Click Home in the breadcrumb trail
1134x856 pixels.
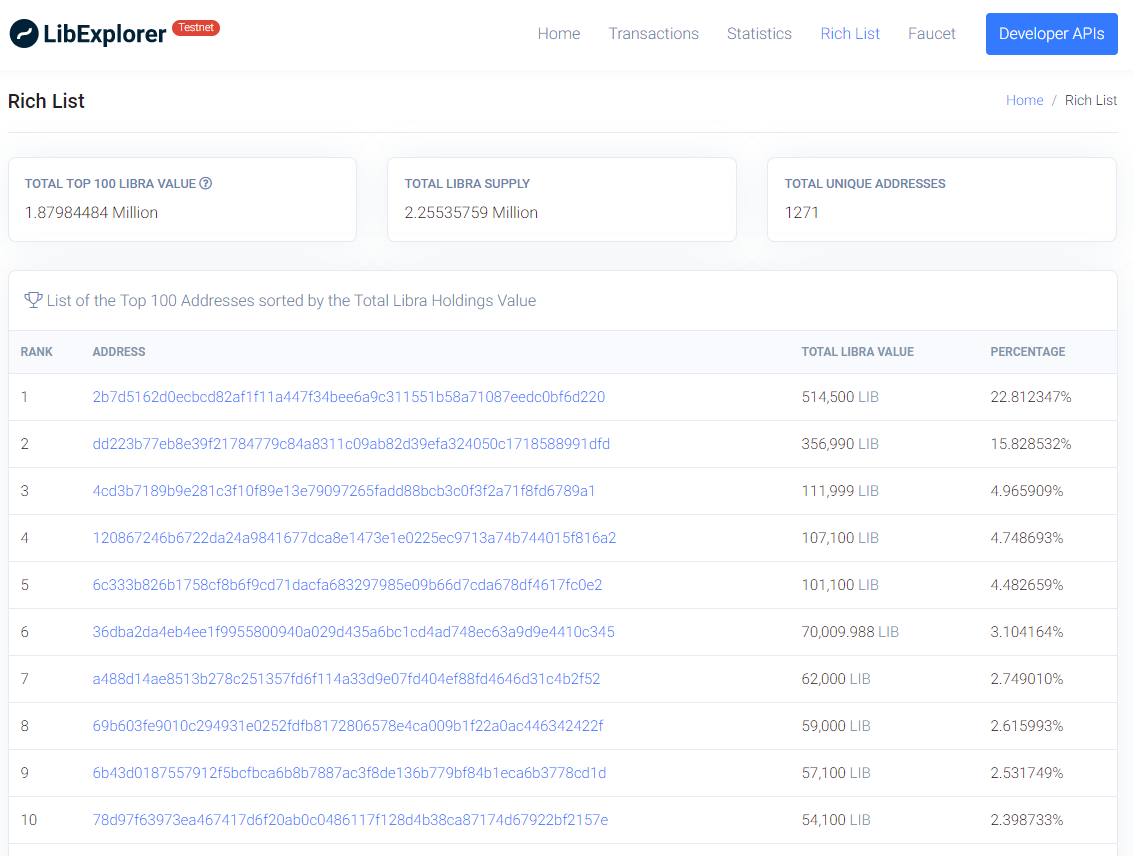pyautogui.click(x=1024, y=100)
